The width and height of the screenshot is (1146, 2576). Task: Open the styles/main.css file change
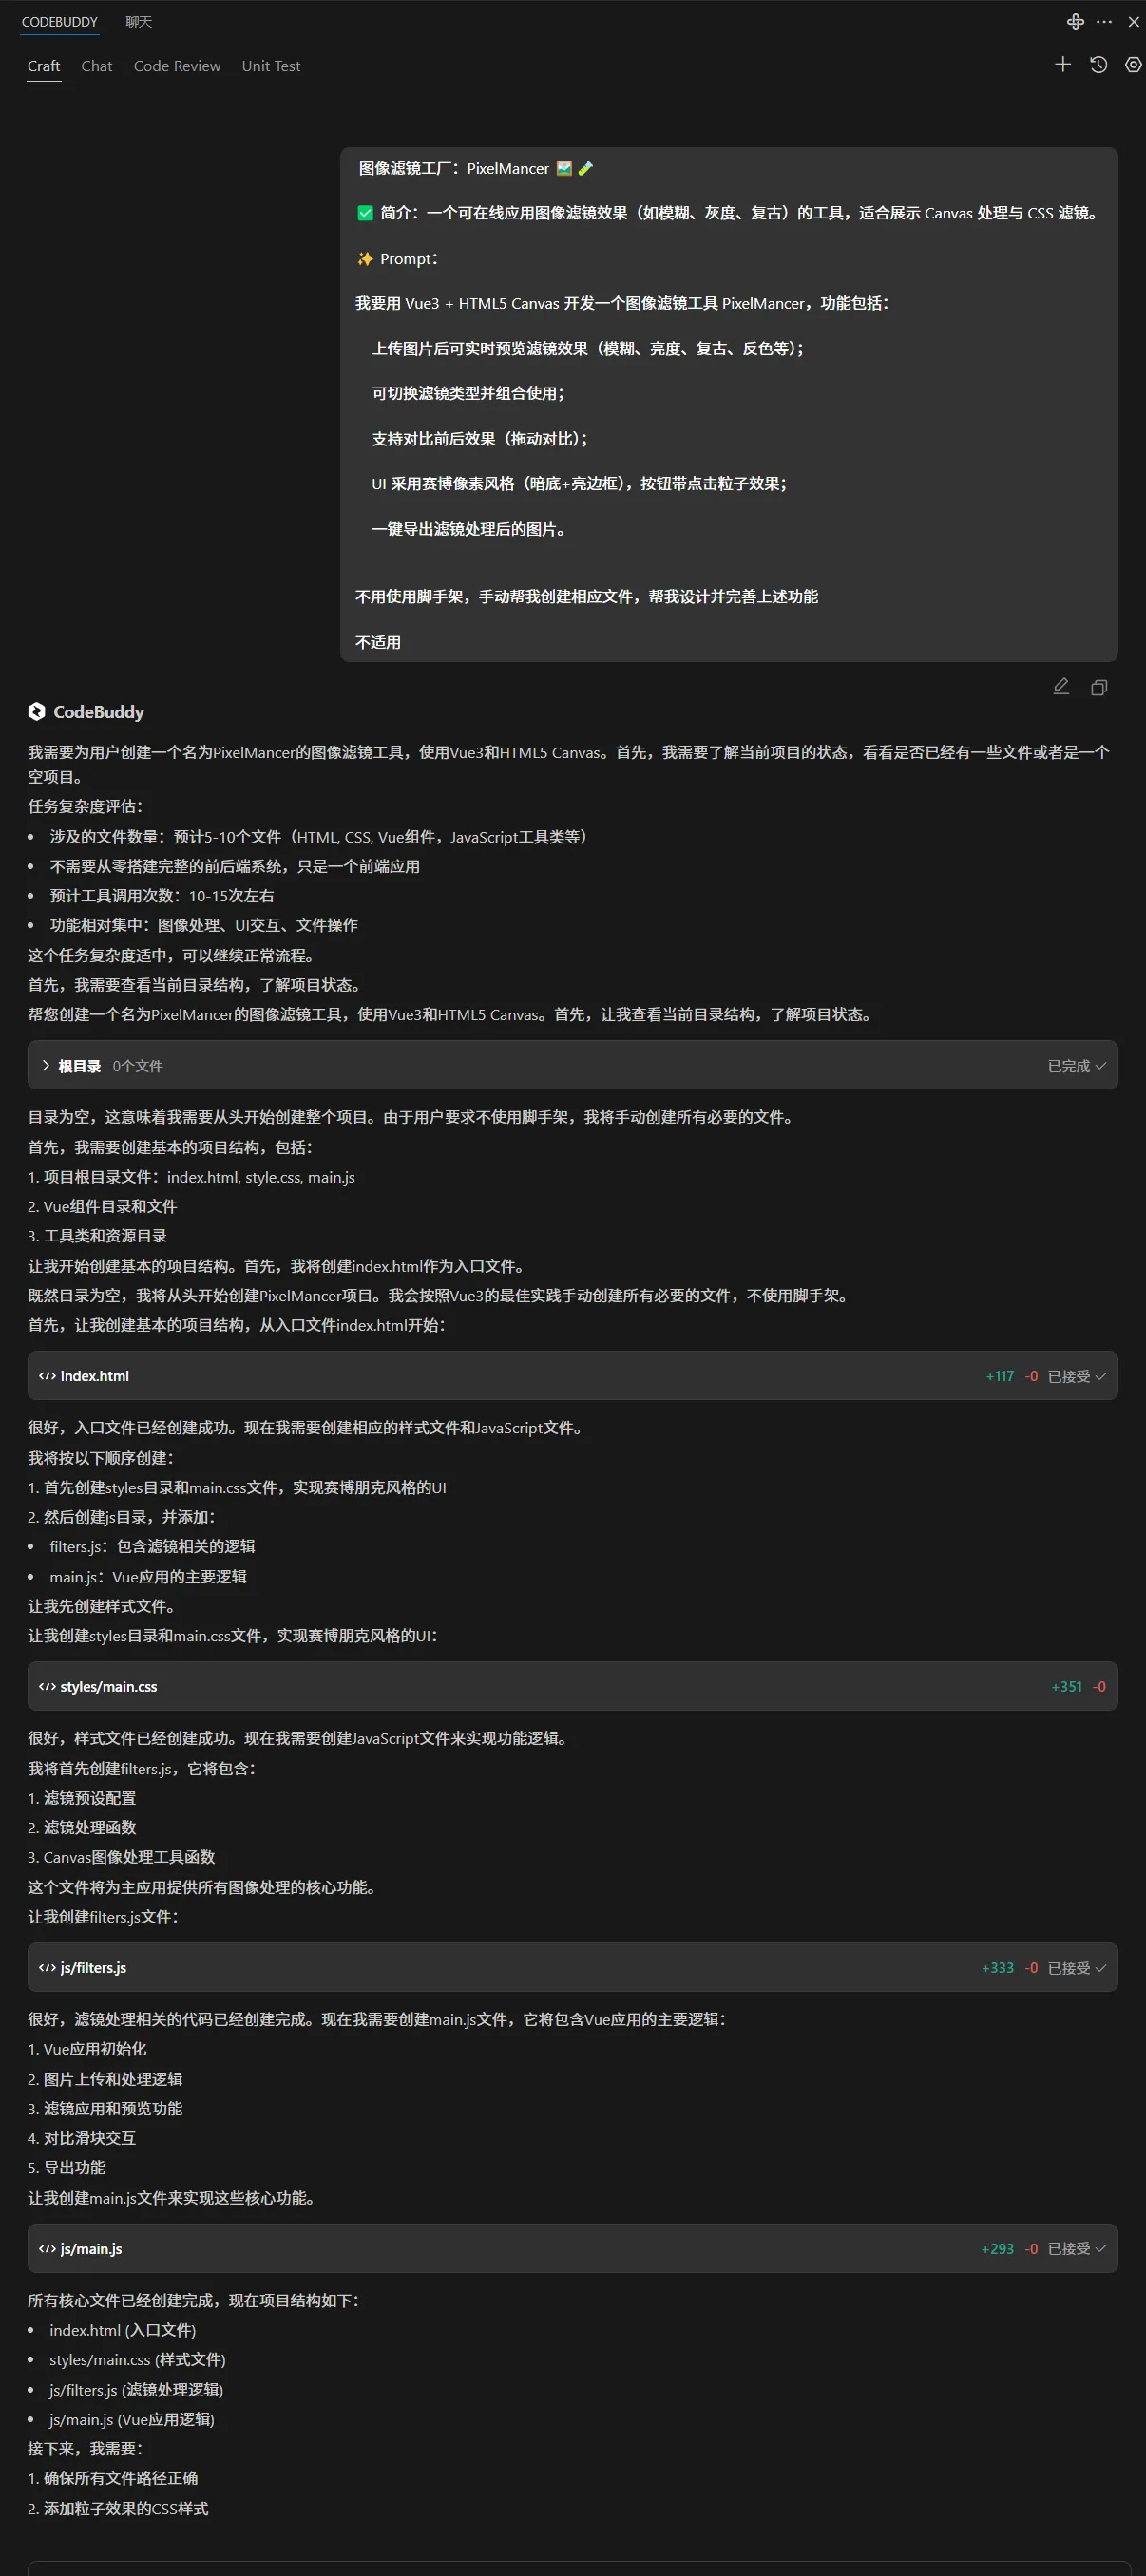[572, 1686]
